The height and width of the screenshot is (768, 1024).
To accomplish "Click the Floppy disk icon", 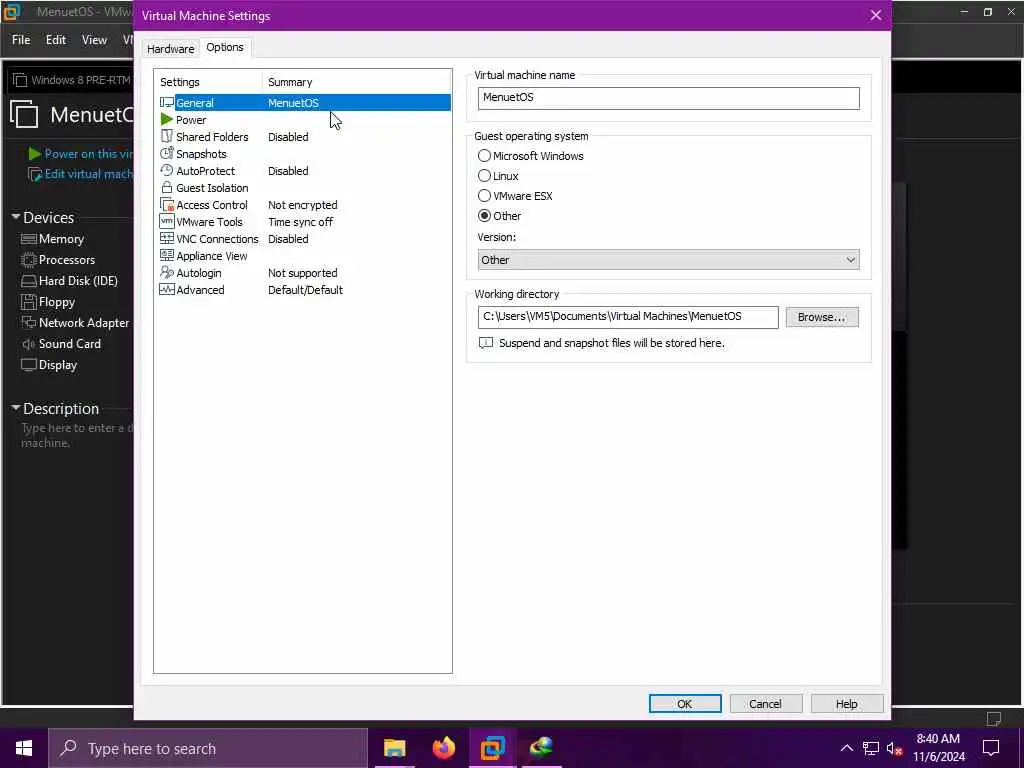I will (29, 302).
